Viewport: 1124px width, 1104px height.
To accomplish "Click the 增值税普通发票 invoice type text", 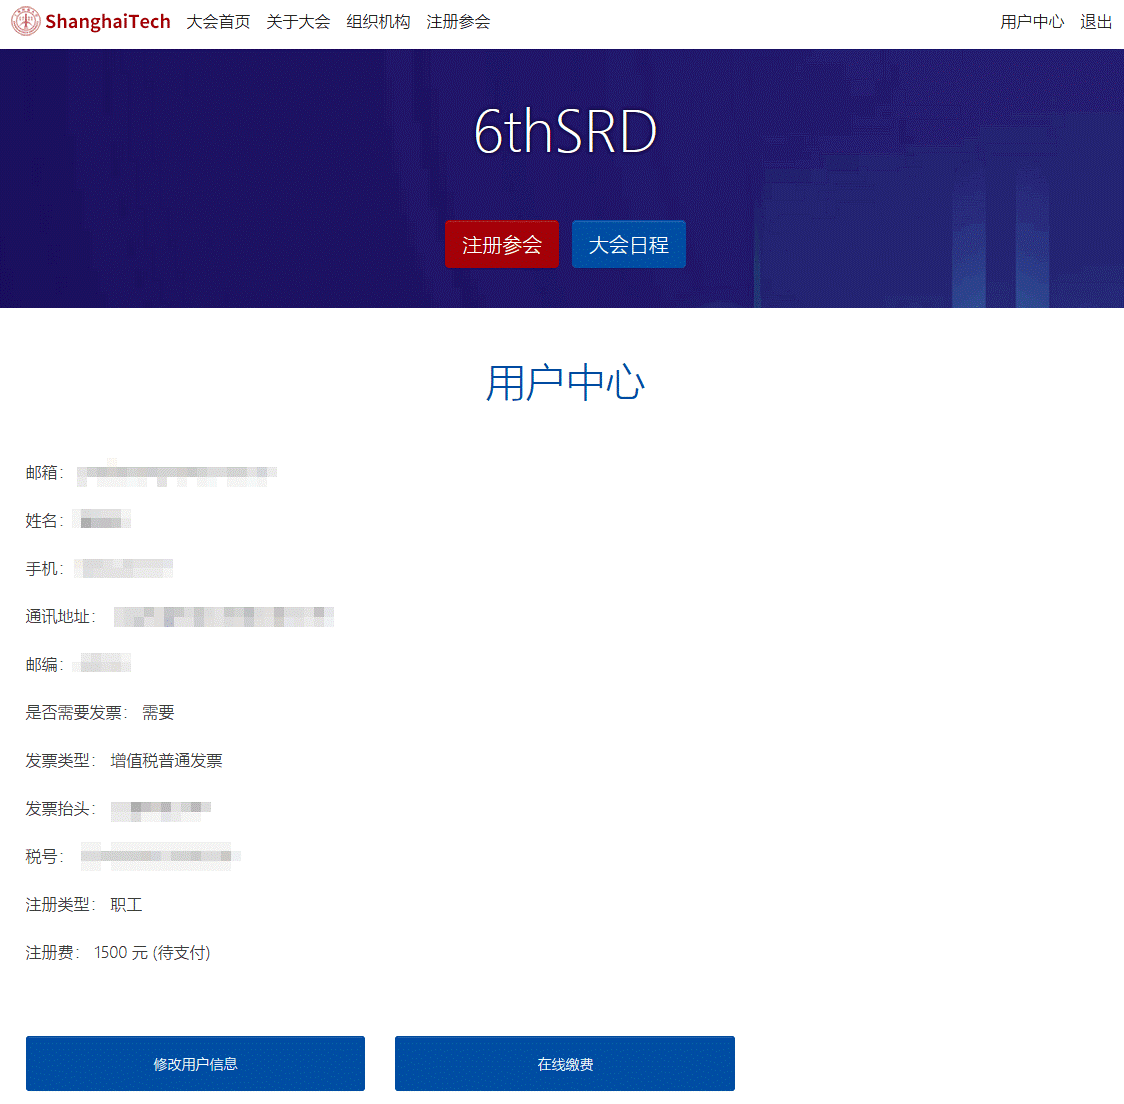I will [x=166, y=761].
